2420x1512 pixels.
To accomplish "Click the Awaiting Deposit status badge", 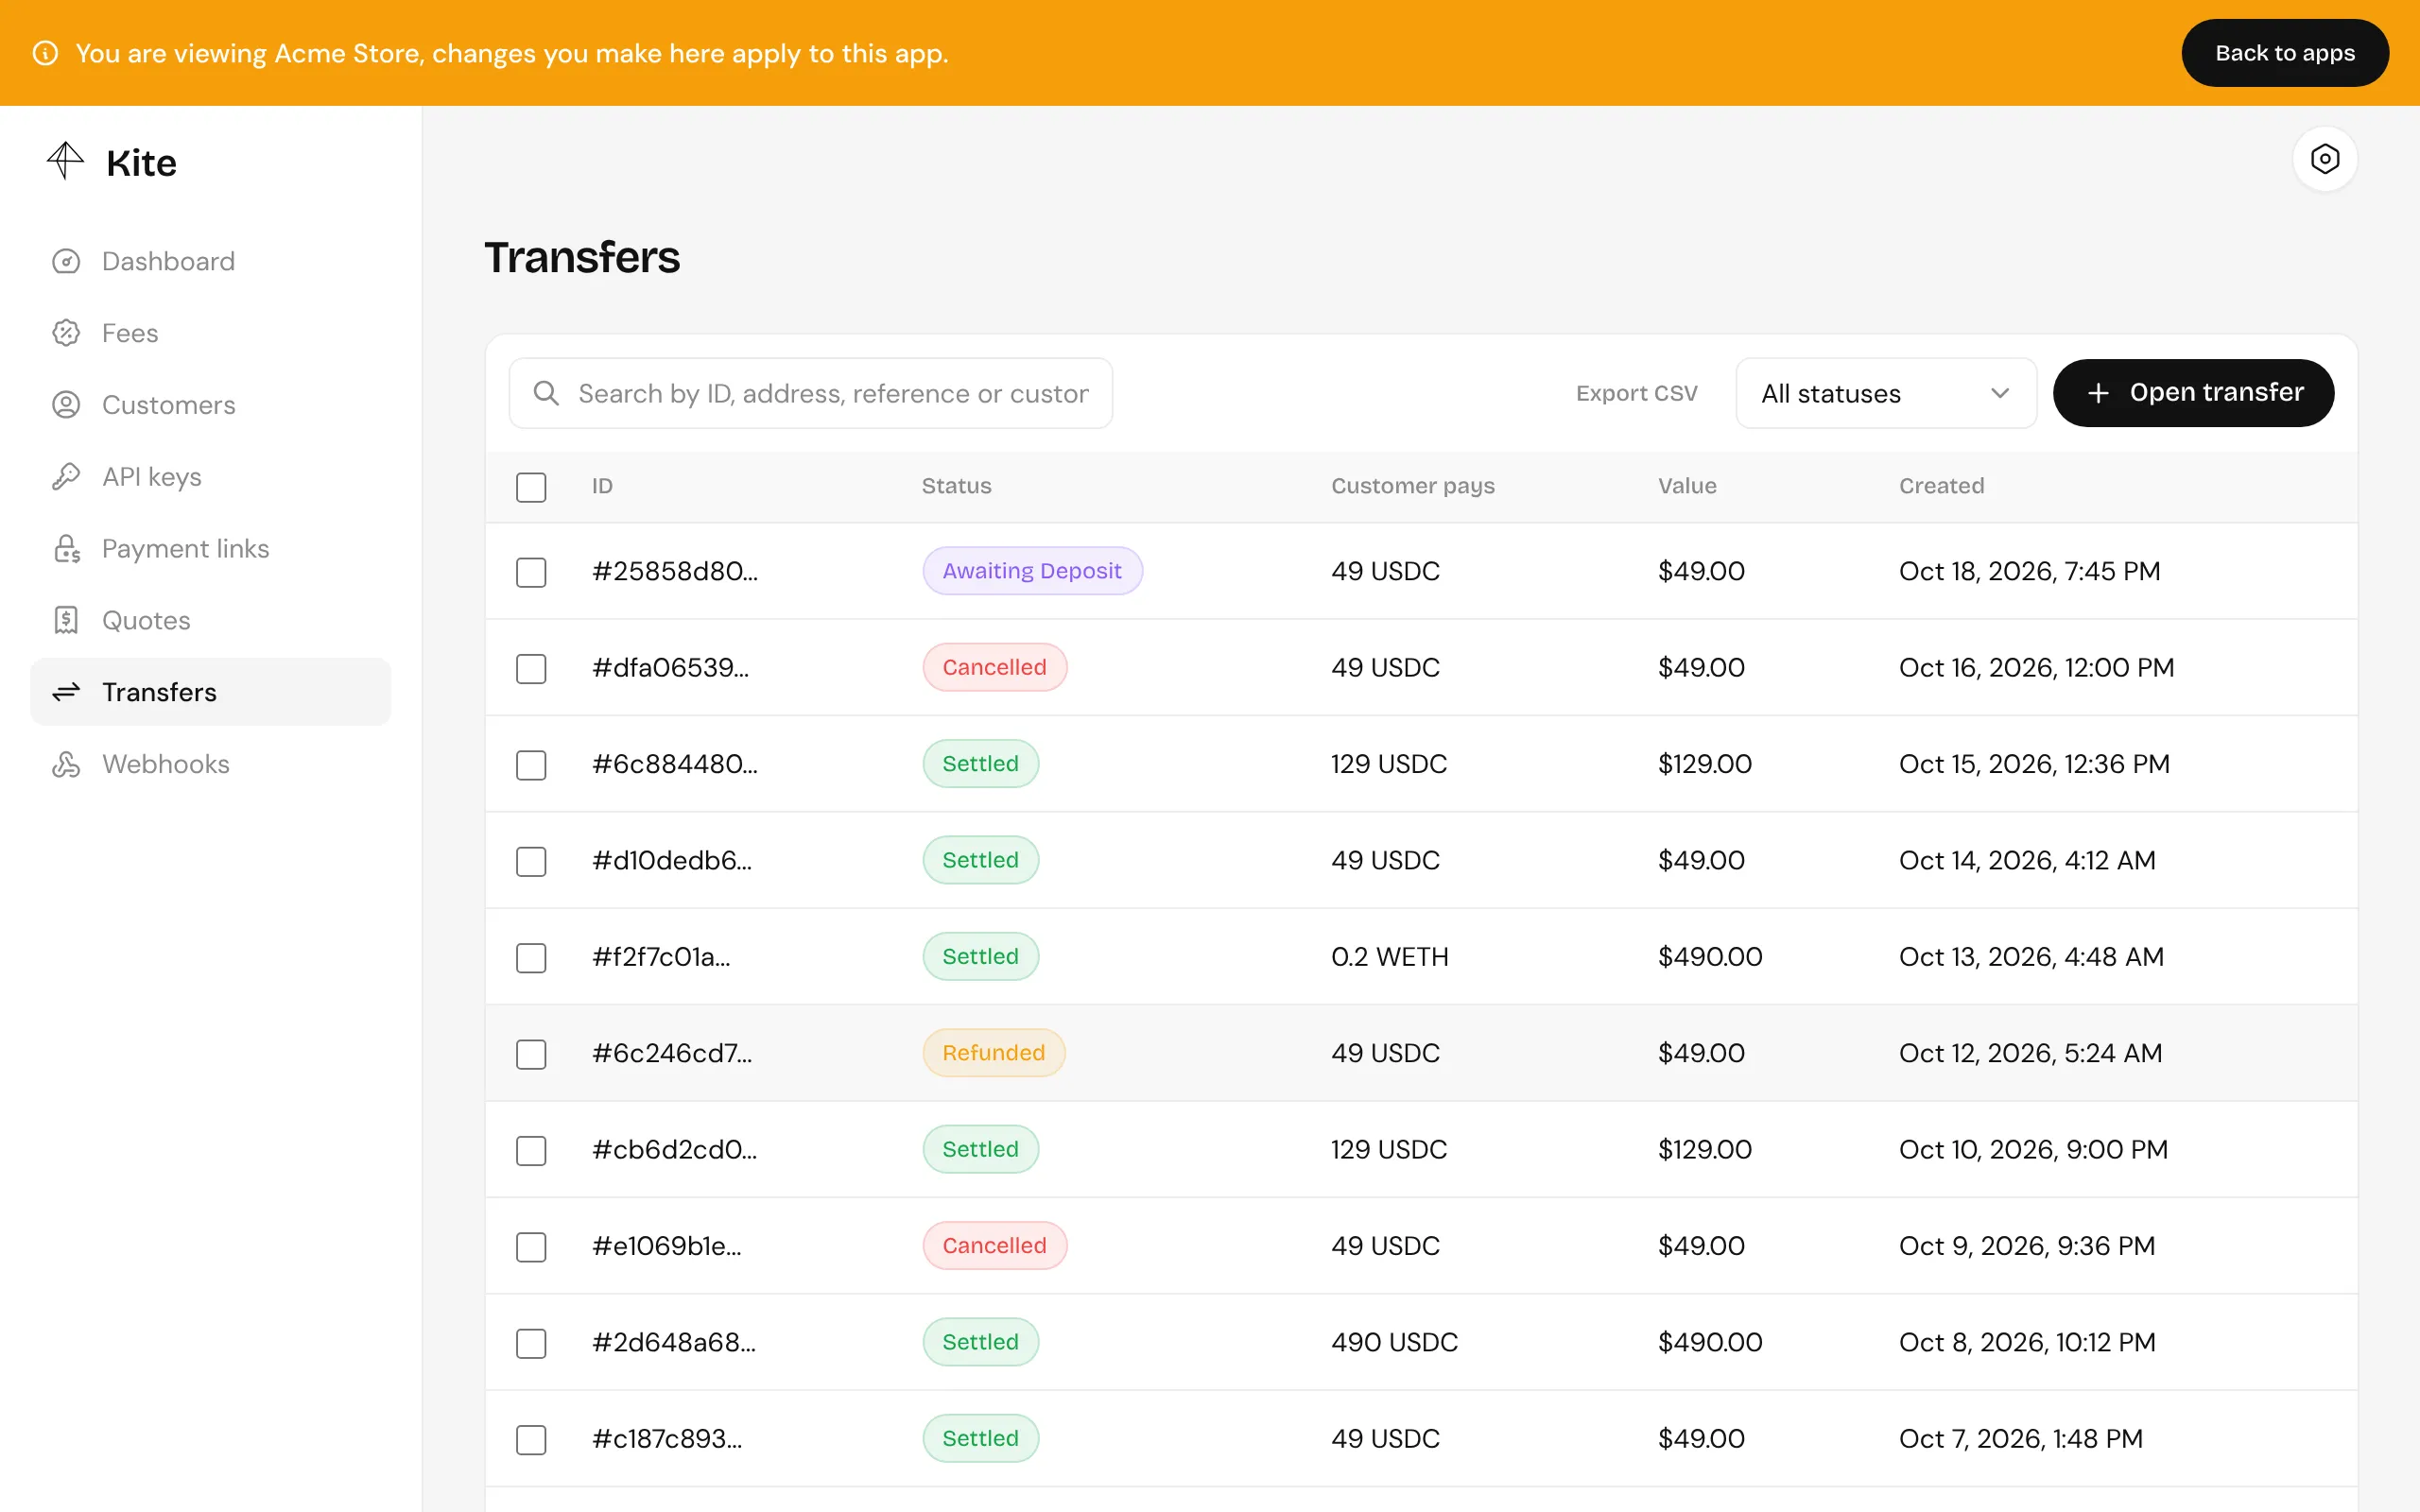I will pyautogui.click(x=1032, y=571).
